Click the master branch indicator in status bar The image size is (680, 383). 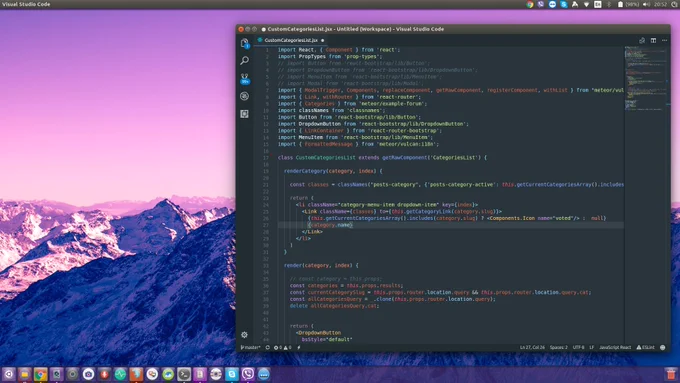coord(251,347)
